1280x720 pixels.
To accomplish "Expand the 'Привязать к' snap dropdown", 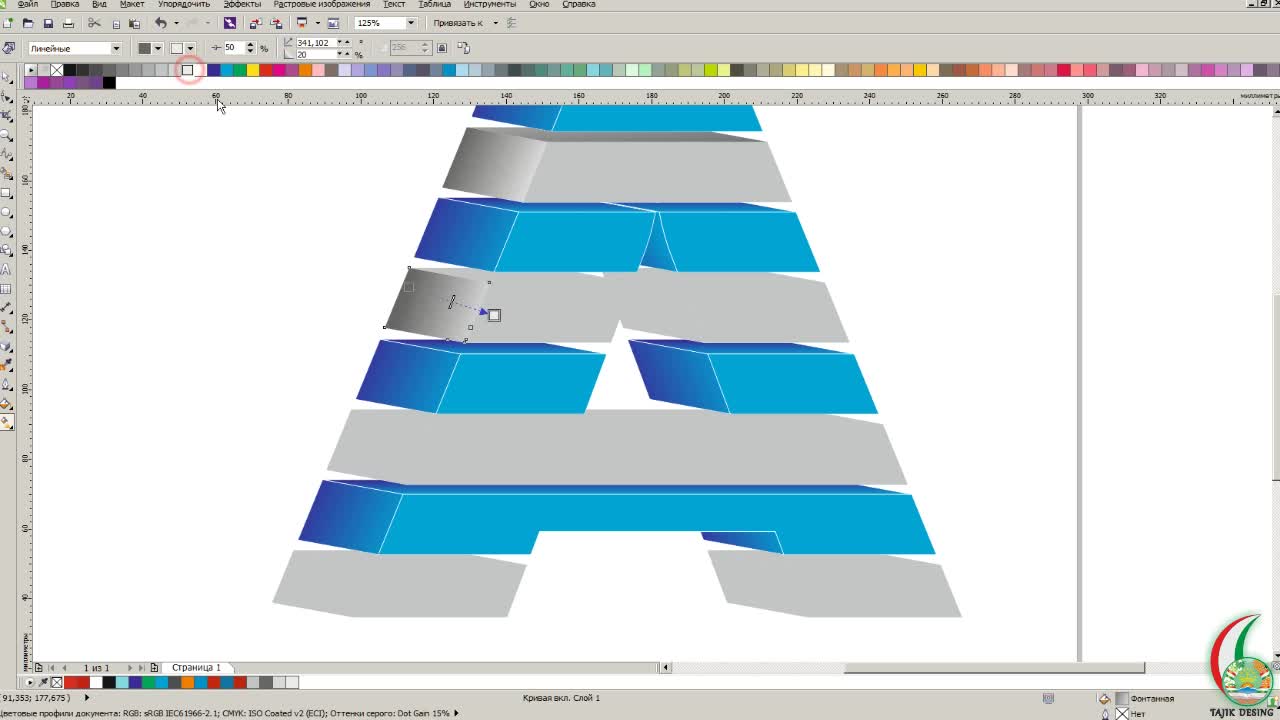I will click(x=495, y=23).
